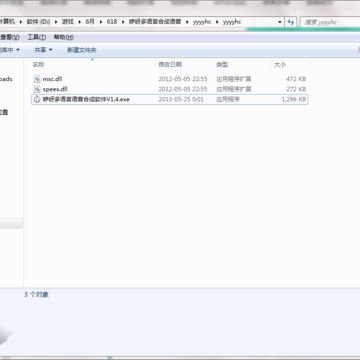The height and width of the screenshot is (360, 360).
Task: Go to the parent yyyyhc folder in breadcrumb
Action: (x=202, y=22)
